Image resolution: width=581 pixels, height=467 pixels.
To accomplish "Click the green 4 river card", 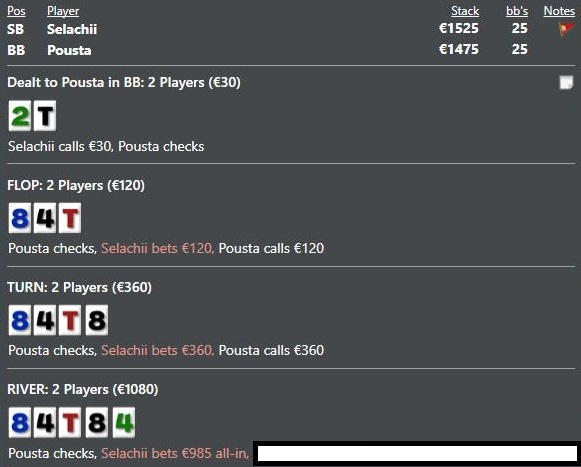I will pos(124,423).
